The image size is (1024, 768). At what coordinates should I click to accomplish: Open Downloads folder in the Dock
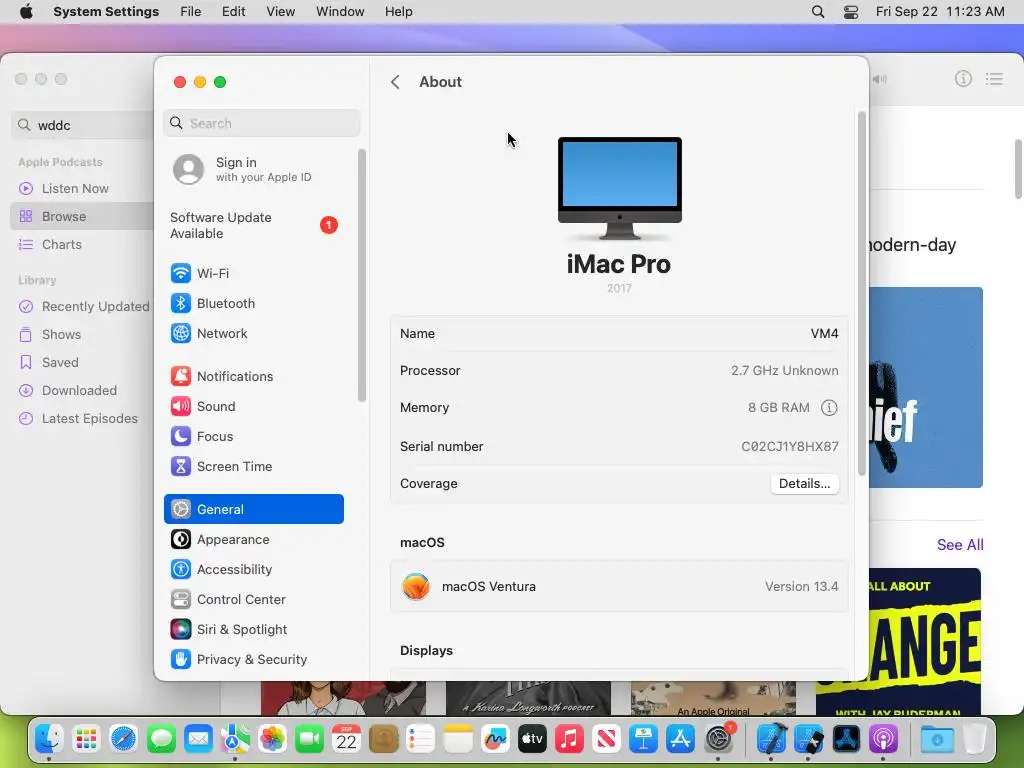click(937, 739)
